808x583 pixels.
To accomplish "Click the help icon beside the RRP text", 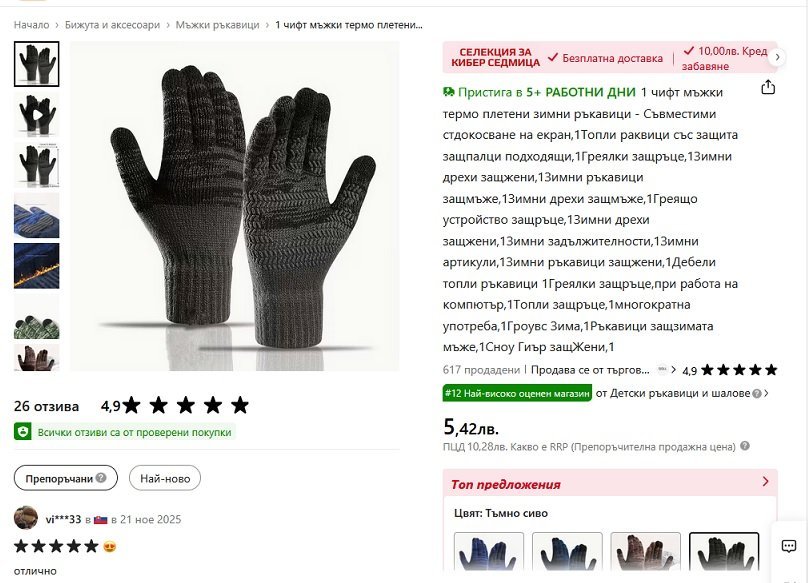I will point(745,446).
